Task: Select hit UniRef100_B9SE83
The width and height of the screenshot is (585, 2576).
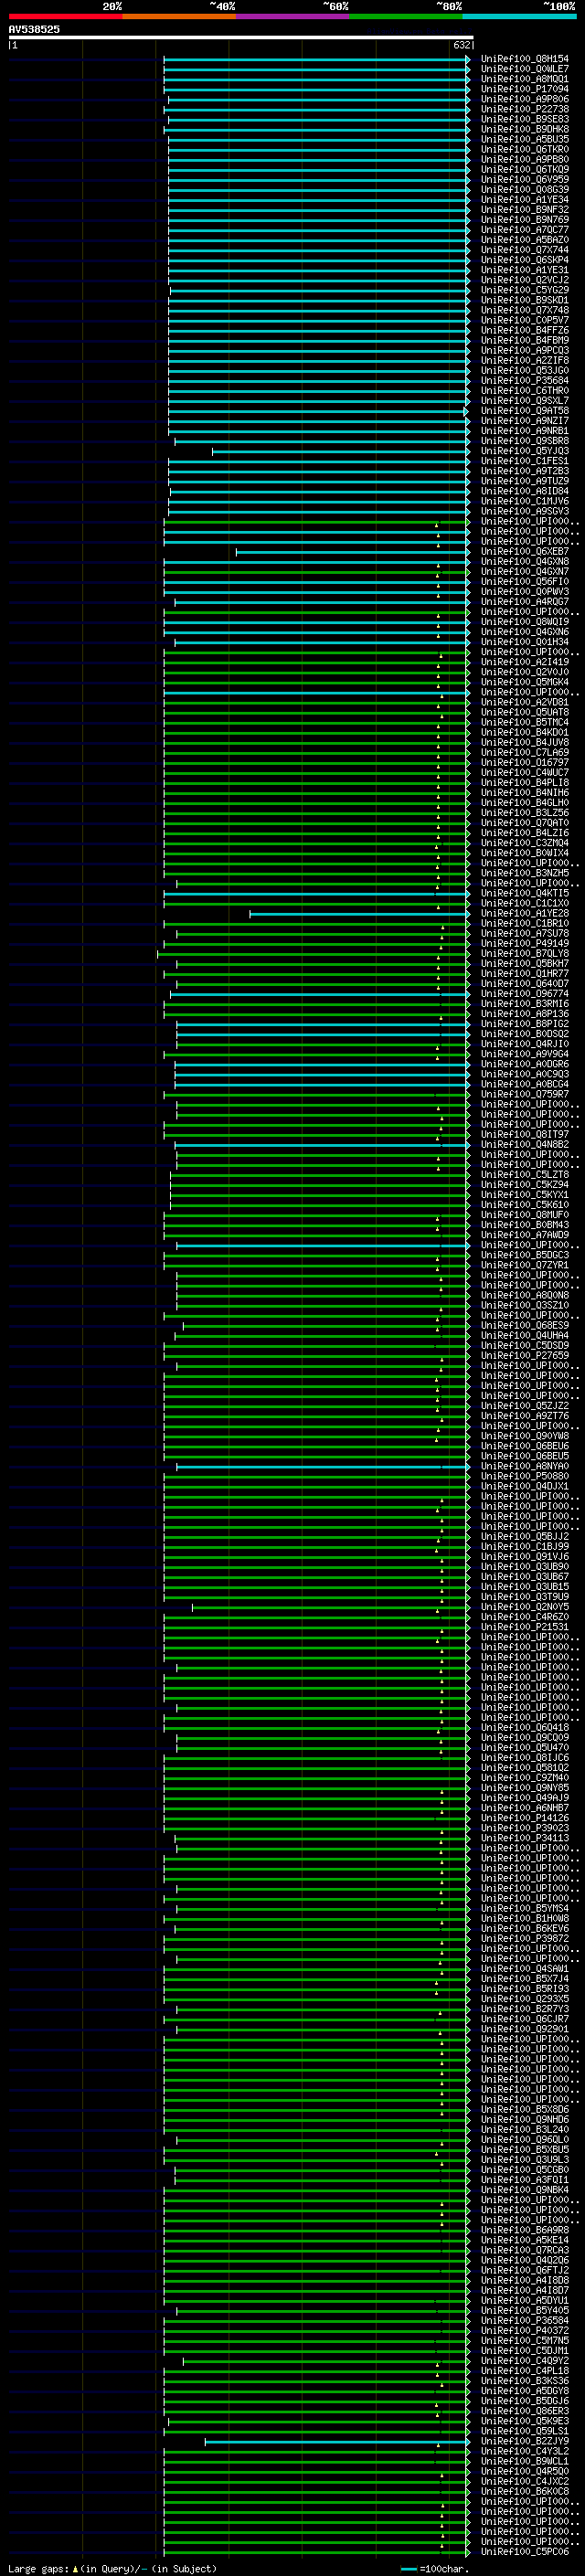Action: tap(525, 119)
